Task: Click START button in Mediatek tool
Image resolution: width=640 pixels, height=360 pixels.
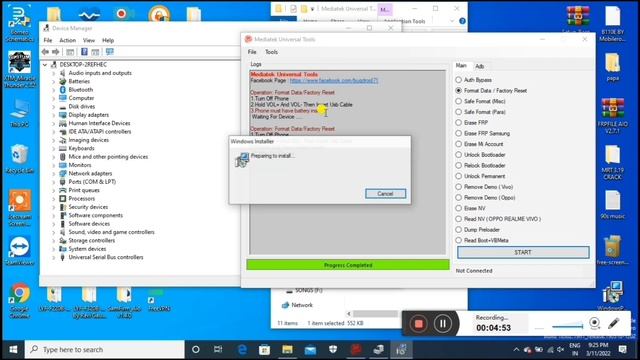Action: [523, 252]
